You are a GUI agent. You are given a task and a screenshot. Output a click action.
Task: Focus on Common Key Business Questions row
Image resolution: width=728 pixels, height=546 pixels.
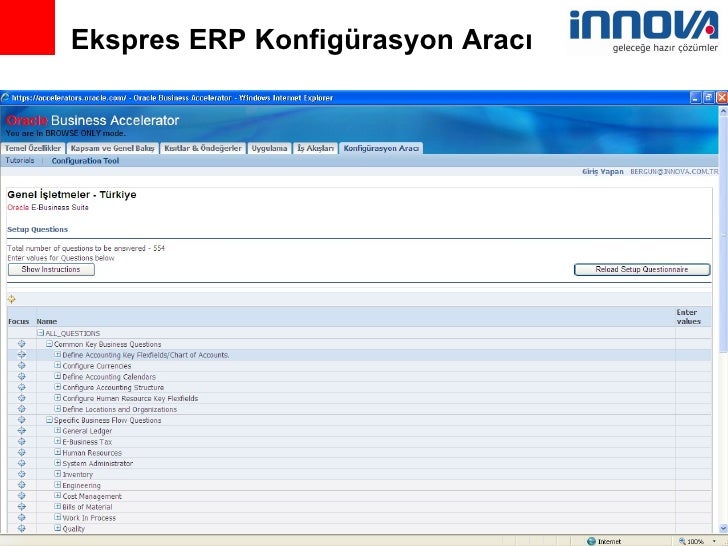point(22,344)
